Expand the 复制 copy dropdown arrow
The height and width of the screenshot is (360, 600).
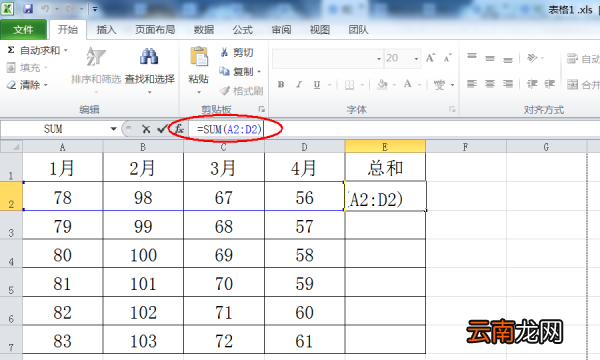[x=259, y=72]
